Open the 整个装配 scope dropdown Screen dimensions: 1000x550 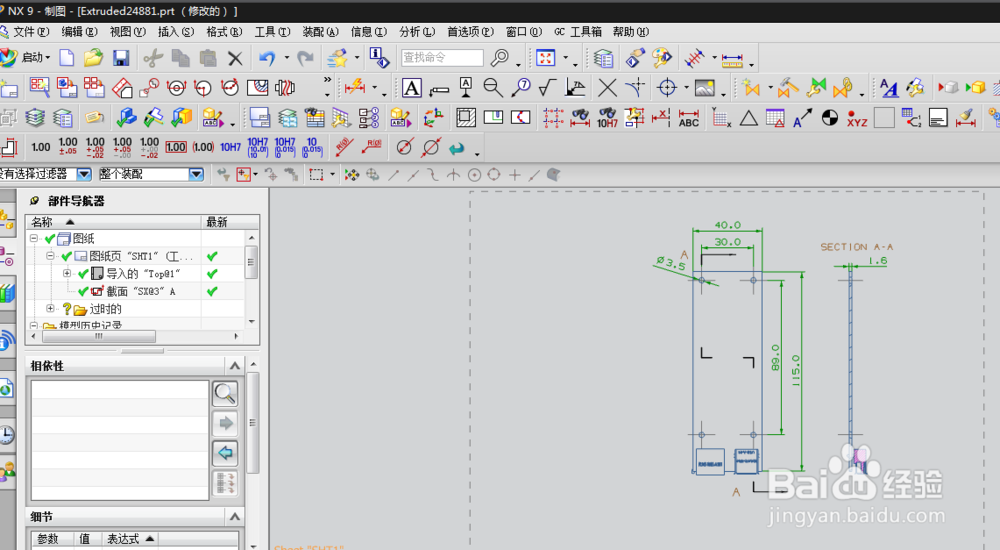(196, 174)
